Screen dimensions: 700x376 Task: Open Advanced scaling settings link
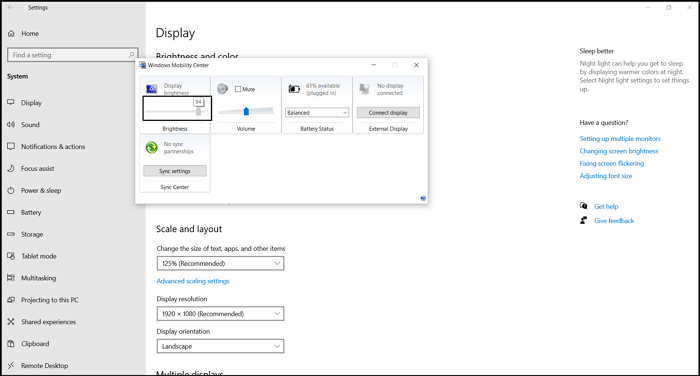193,281
